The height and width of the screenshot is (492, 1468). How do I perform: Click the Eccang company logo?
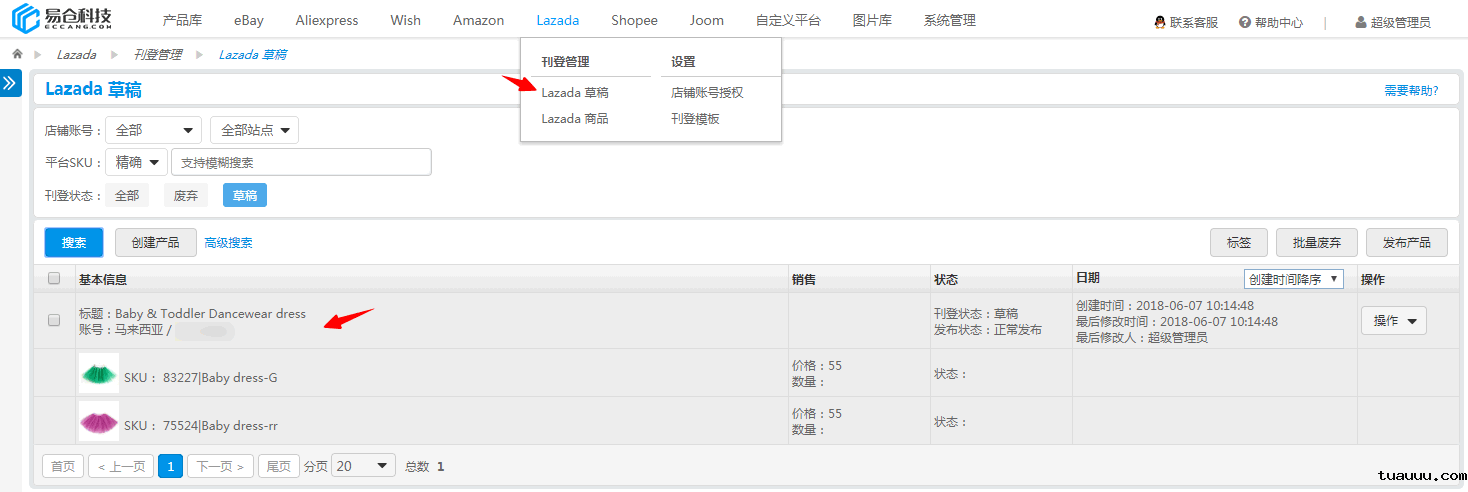coord(62,20)
